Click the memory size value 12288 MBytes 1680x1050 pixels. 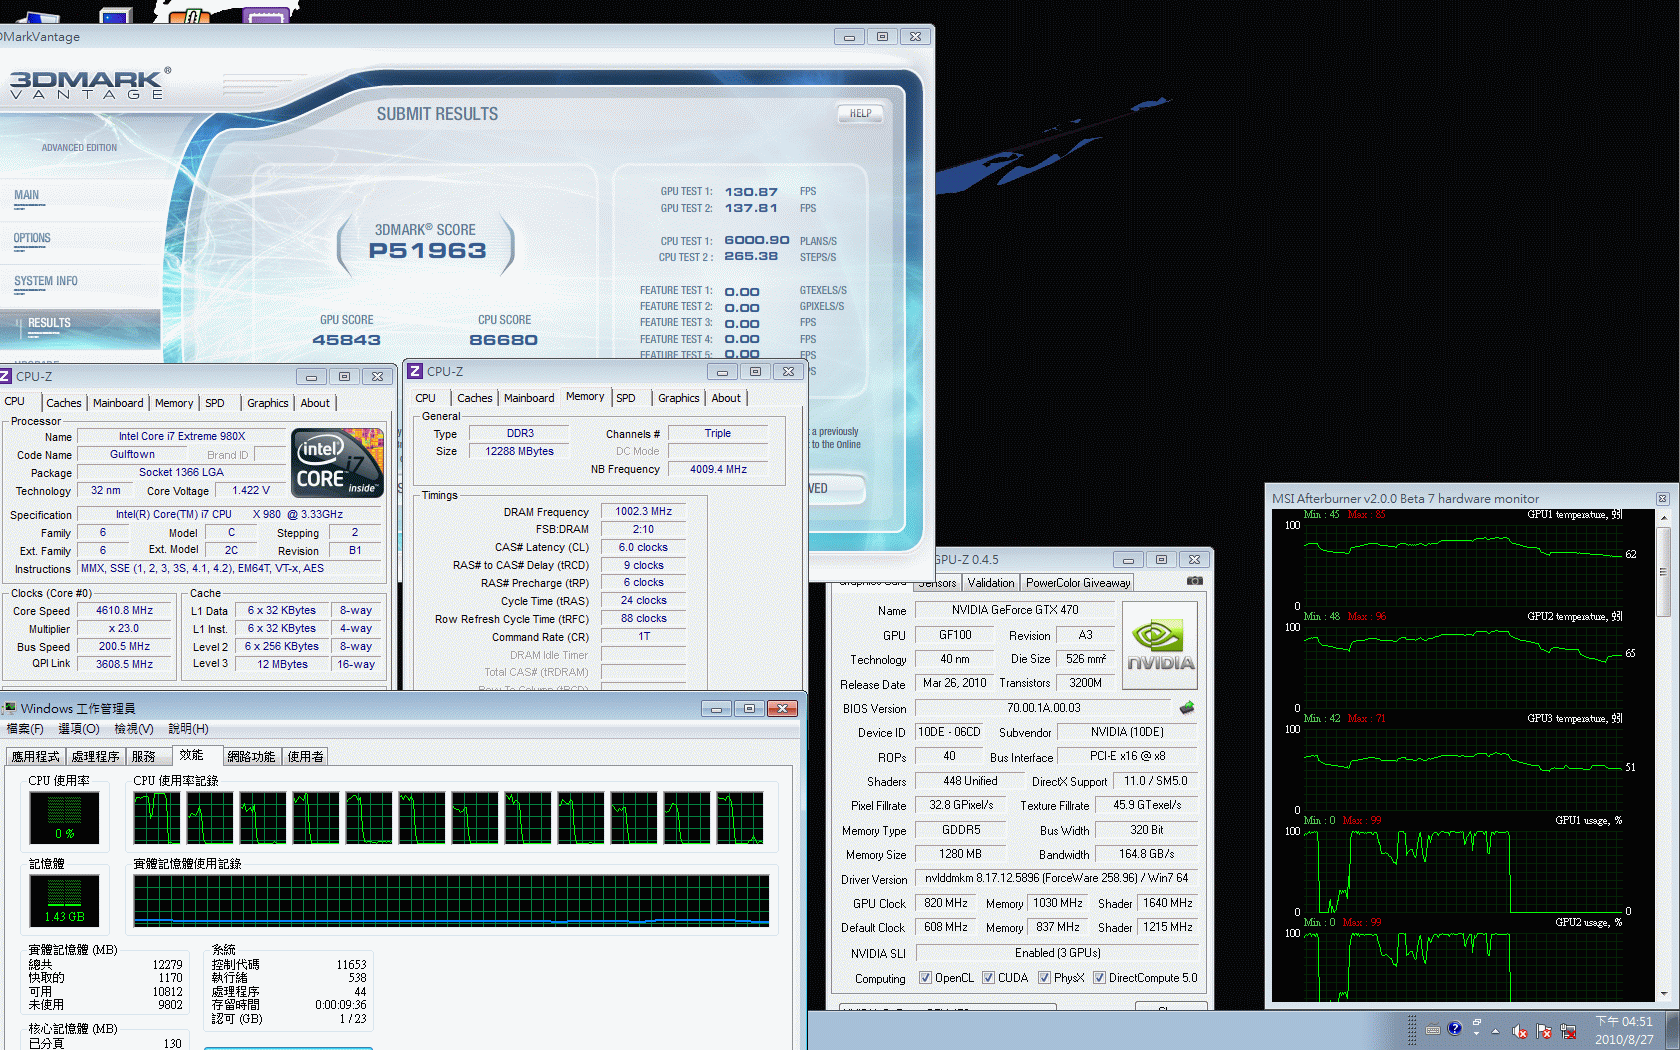pyautogui.click(x=520, y=451)
